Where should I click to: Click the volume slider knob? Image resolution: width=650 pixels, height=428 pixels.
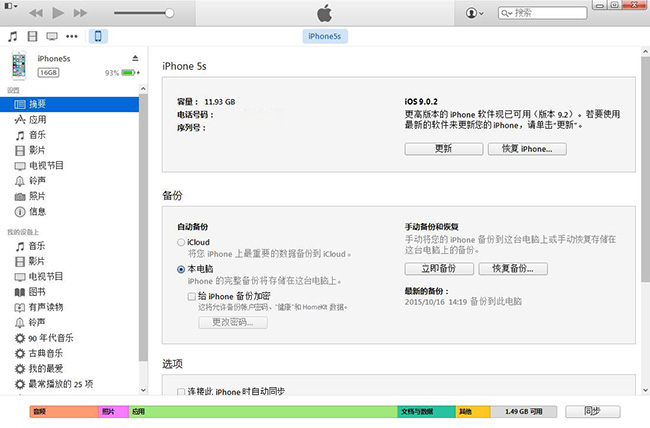(169, 13)
